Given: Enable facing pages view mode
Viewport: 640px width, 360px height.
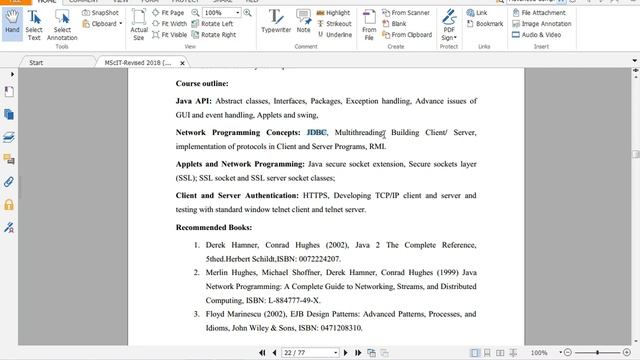Looking at the screenshot, I should (500, 353).
